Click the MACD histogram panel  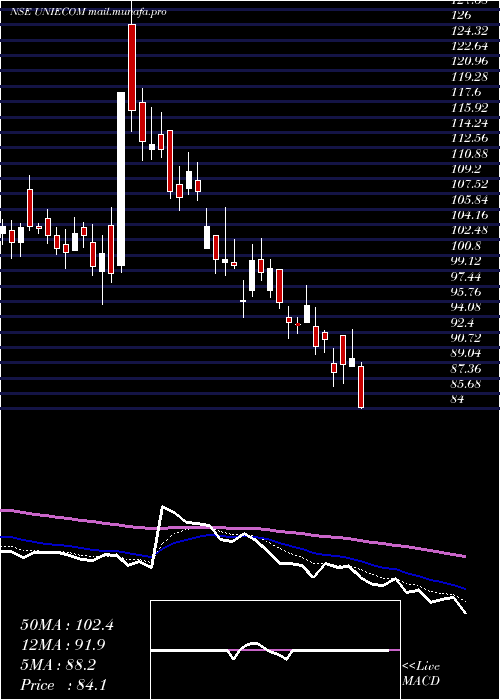point(275,650)
